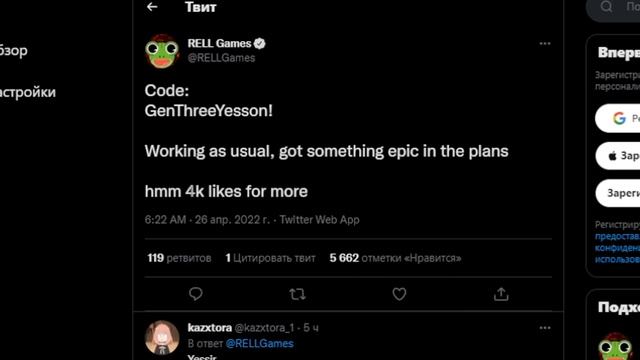Like the tweet with the heart icon
The width and height of the screenshot is (640, 360).
(399, 294)
